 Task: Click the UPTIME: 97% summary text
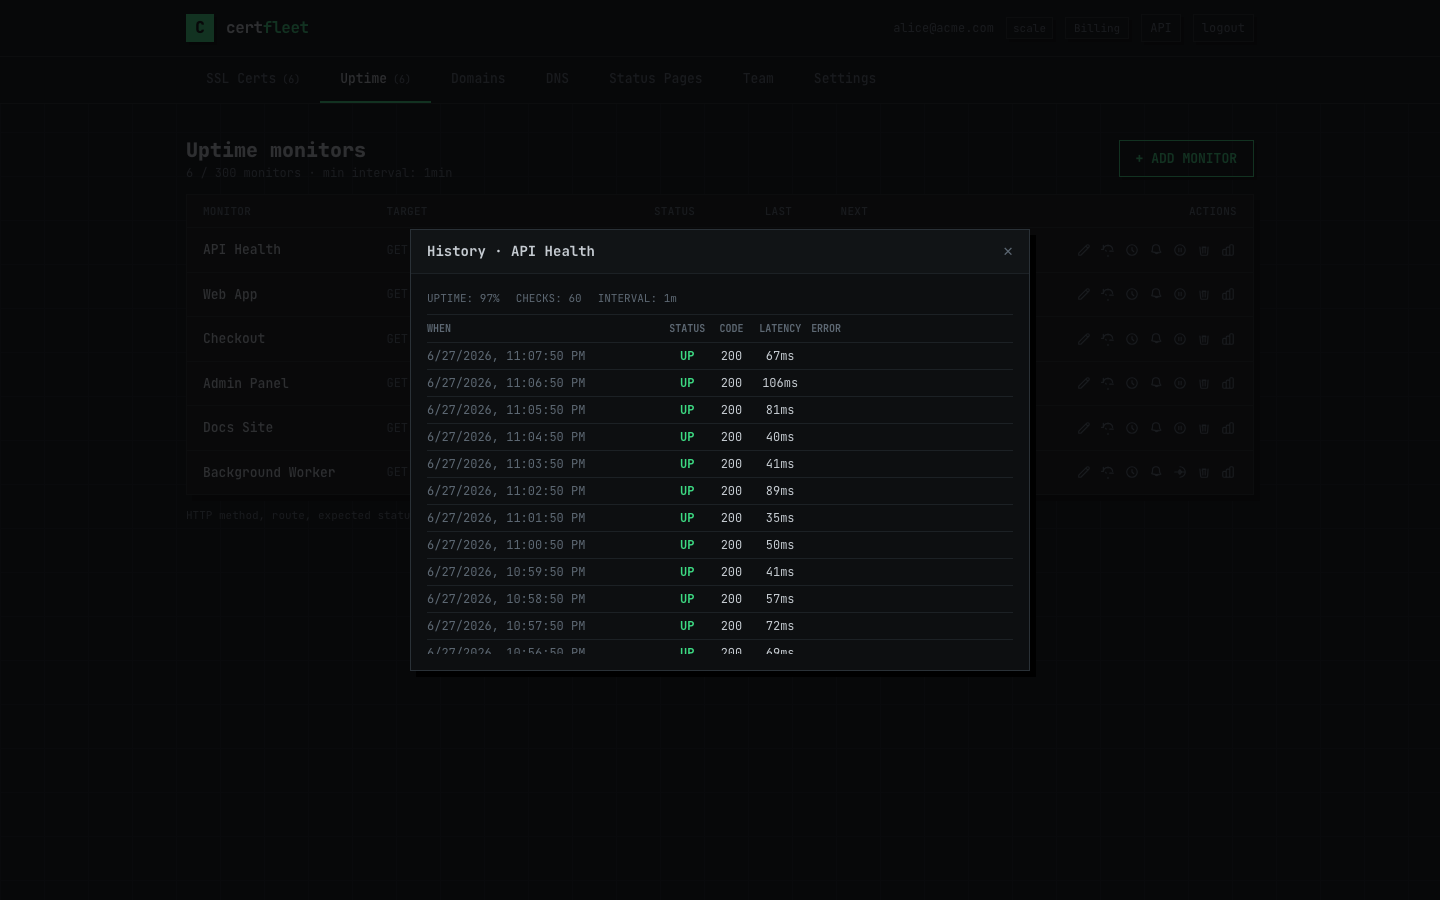463,299
